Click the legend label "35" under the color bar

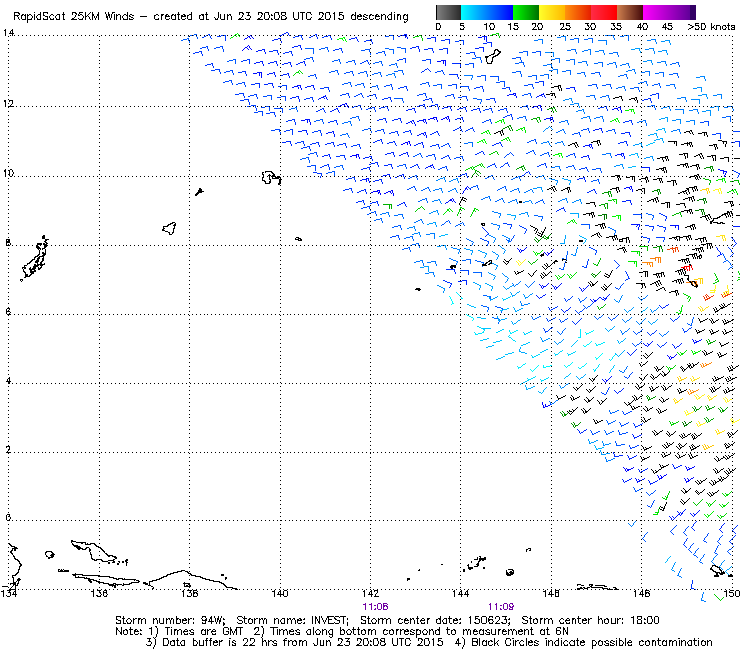click(616, 26)
